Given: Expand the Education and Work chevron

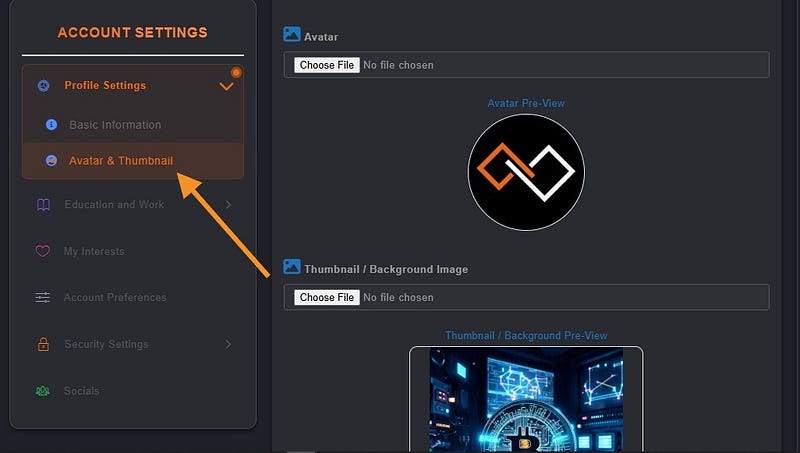Looking at the screenshot, I should 229,205.
